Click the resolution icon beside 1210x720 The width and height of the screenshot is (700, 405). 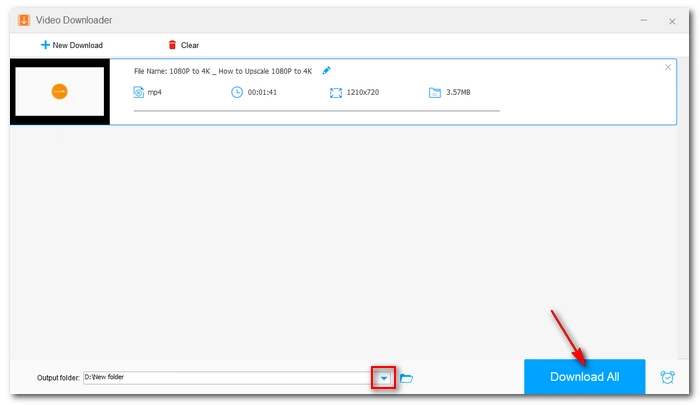tap(336, 92)
